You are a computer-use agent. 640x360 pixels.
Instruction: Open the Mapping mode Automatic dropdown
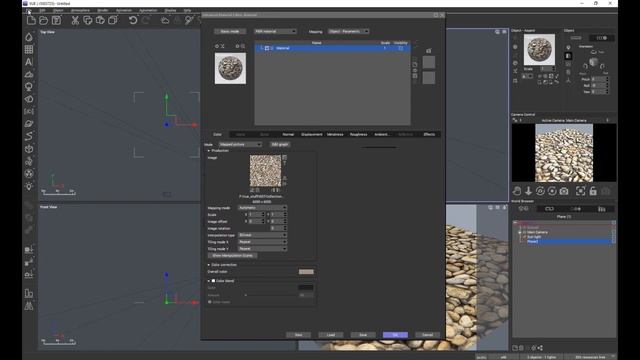pos(262,208)
